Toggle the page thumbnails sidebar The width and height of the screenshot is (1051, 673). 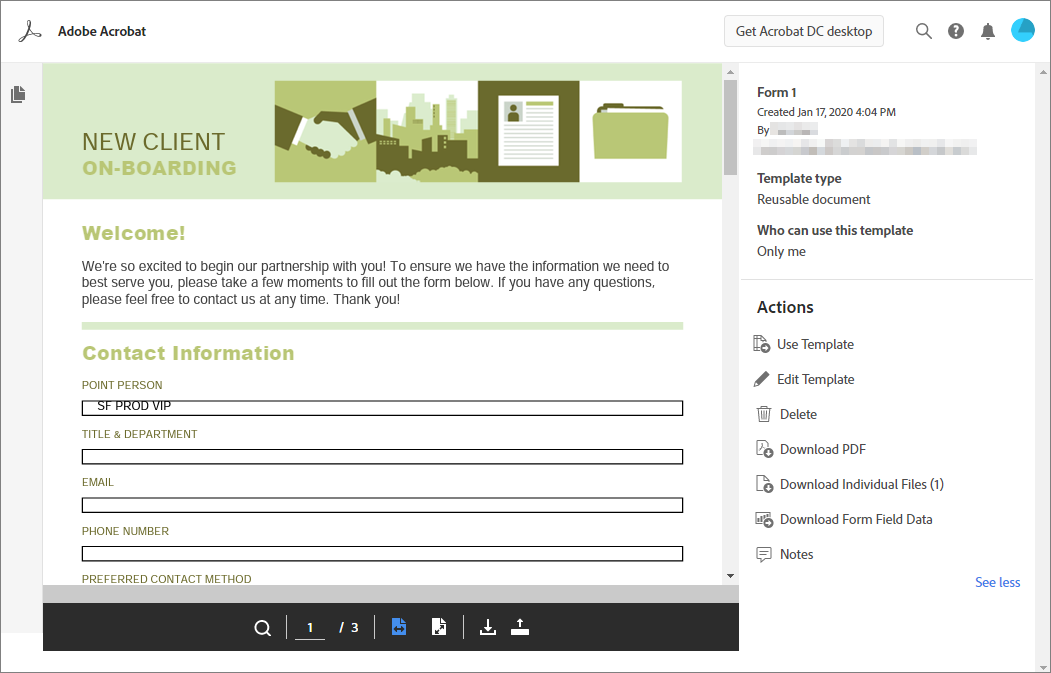(x=17, y=93)
